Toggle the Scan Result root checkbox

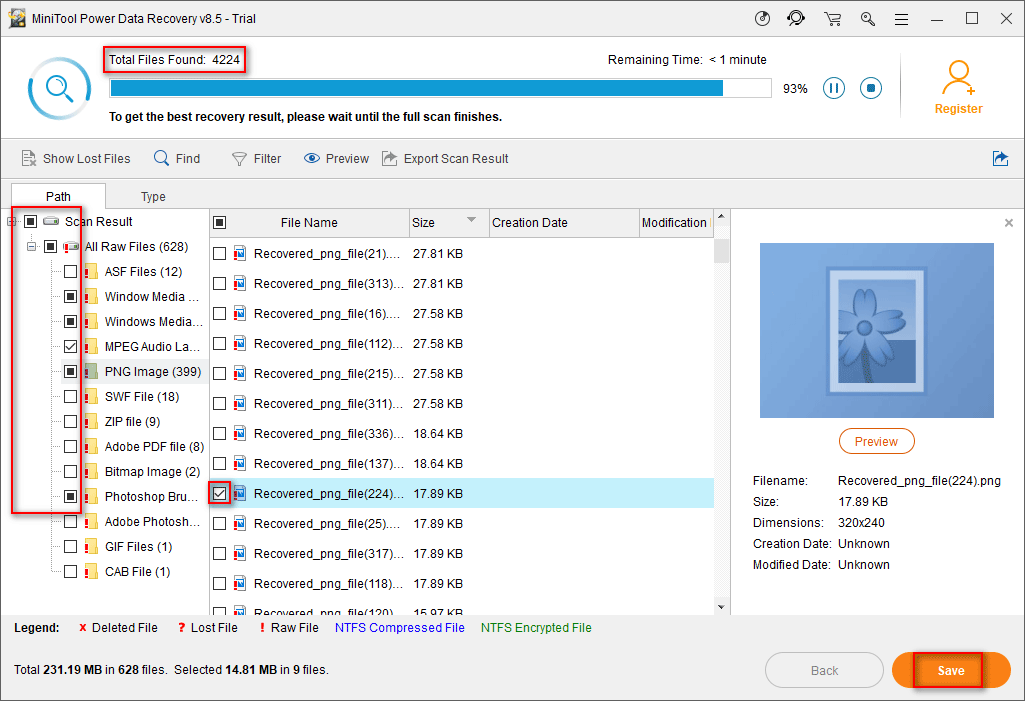30,222
